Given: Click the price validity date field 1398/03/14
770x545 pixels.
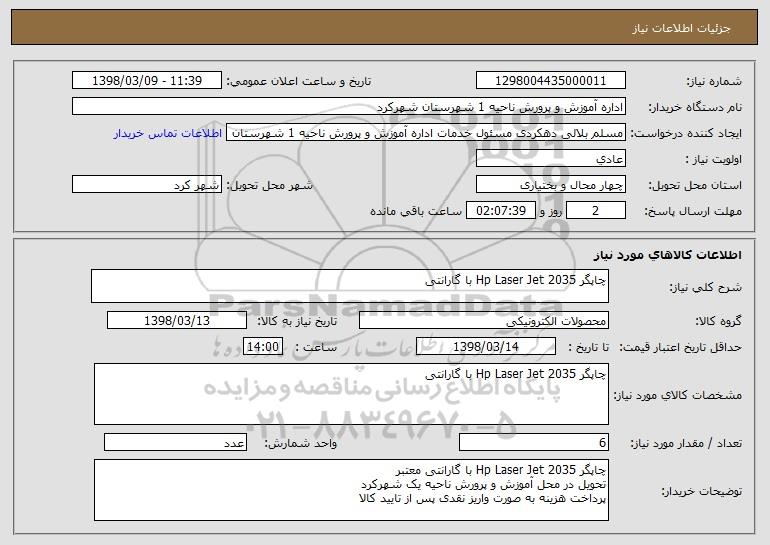Looking at the screenshot, I should pyautogui.click(x=486, y=347).
